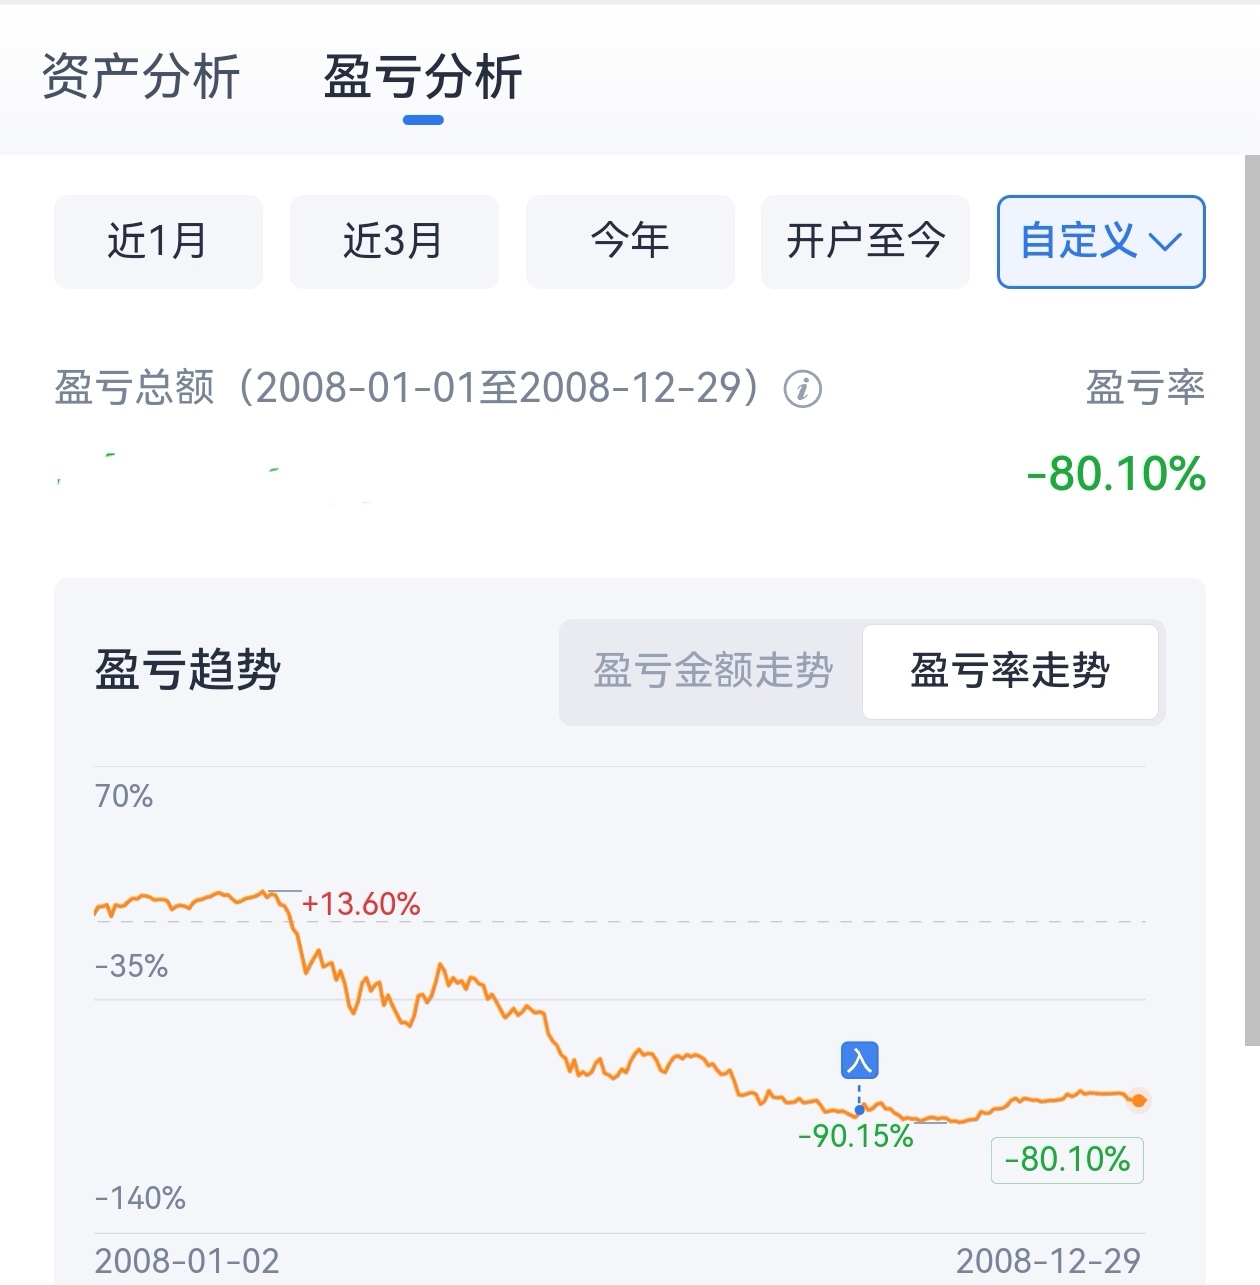Click the info icon beside 盈亏总额 date range
The width and height of the screenshot is (1260, 1285).
pos(802,388)
